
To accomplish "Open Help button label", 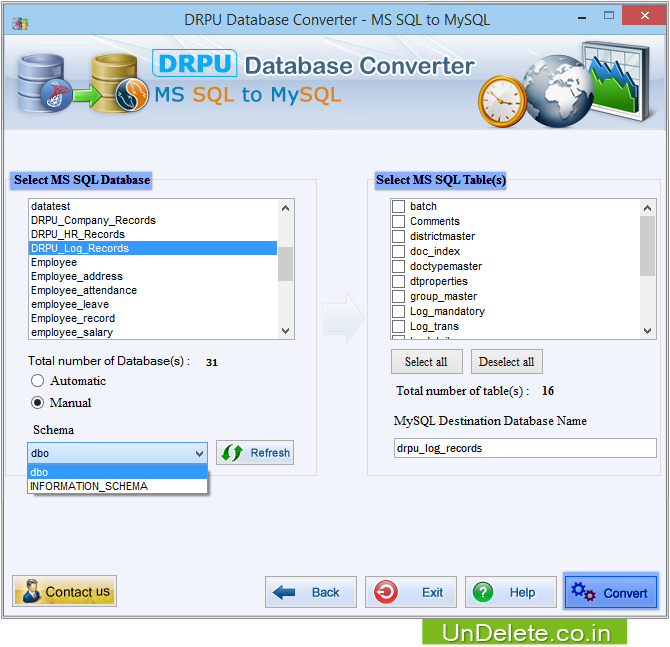I will pos(522,592).
